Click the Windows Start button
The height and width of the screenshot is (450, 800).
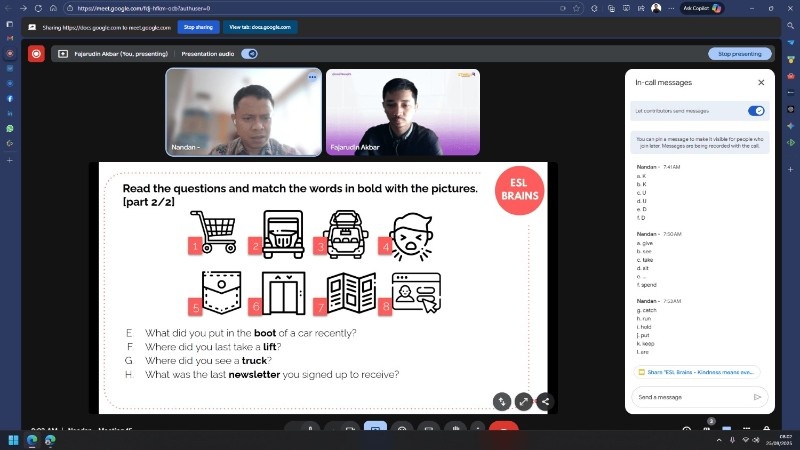pos(14,440)
